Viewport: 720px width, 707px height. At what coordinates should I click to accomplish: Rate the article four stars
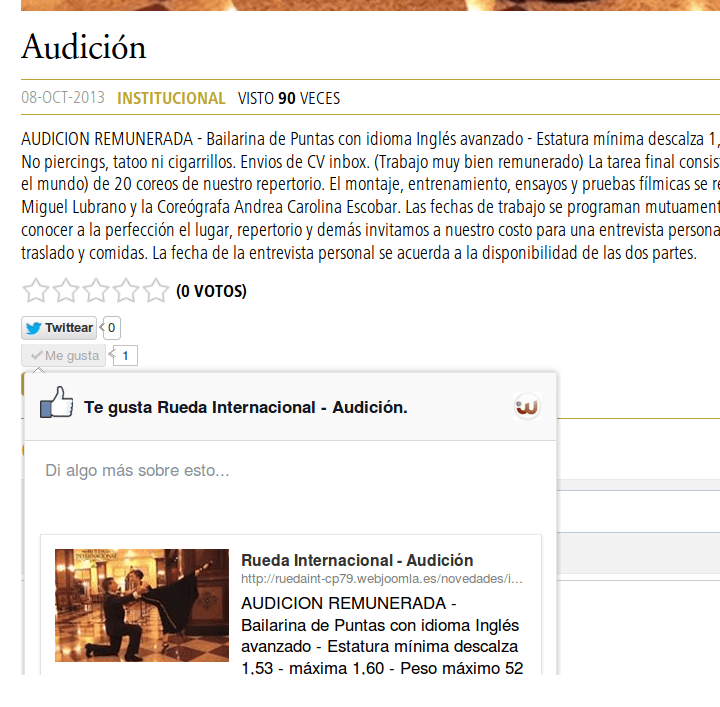[x=126, y=290]
